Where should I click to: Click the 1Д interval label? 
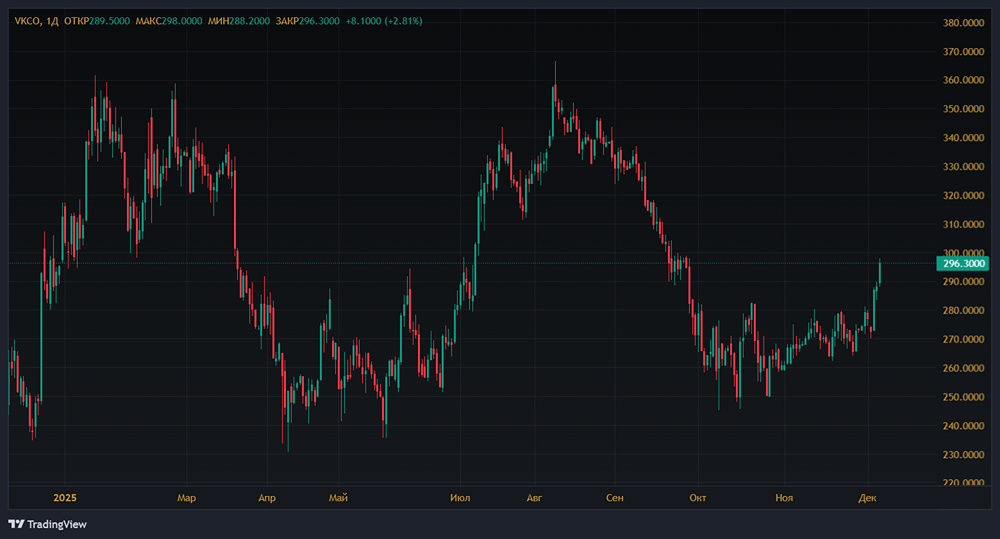click(53, 21)
